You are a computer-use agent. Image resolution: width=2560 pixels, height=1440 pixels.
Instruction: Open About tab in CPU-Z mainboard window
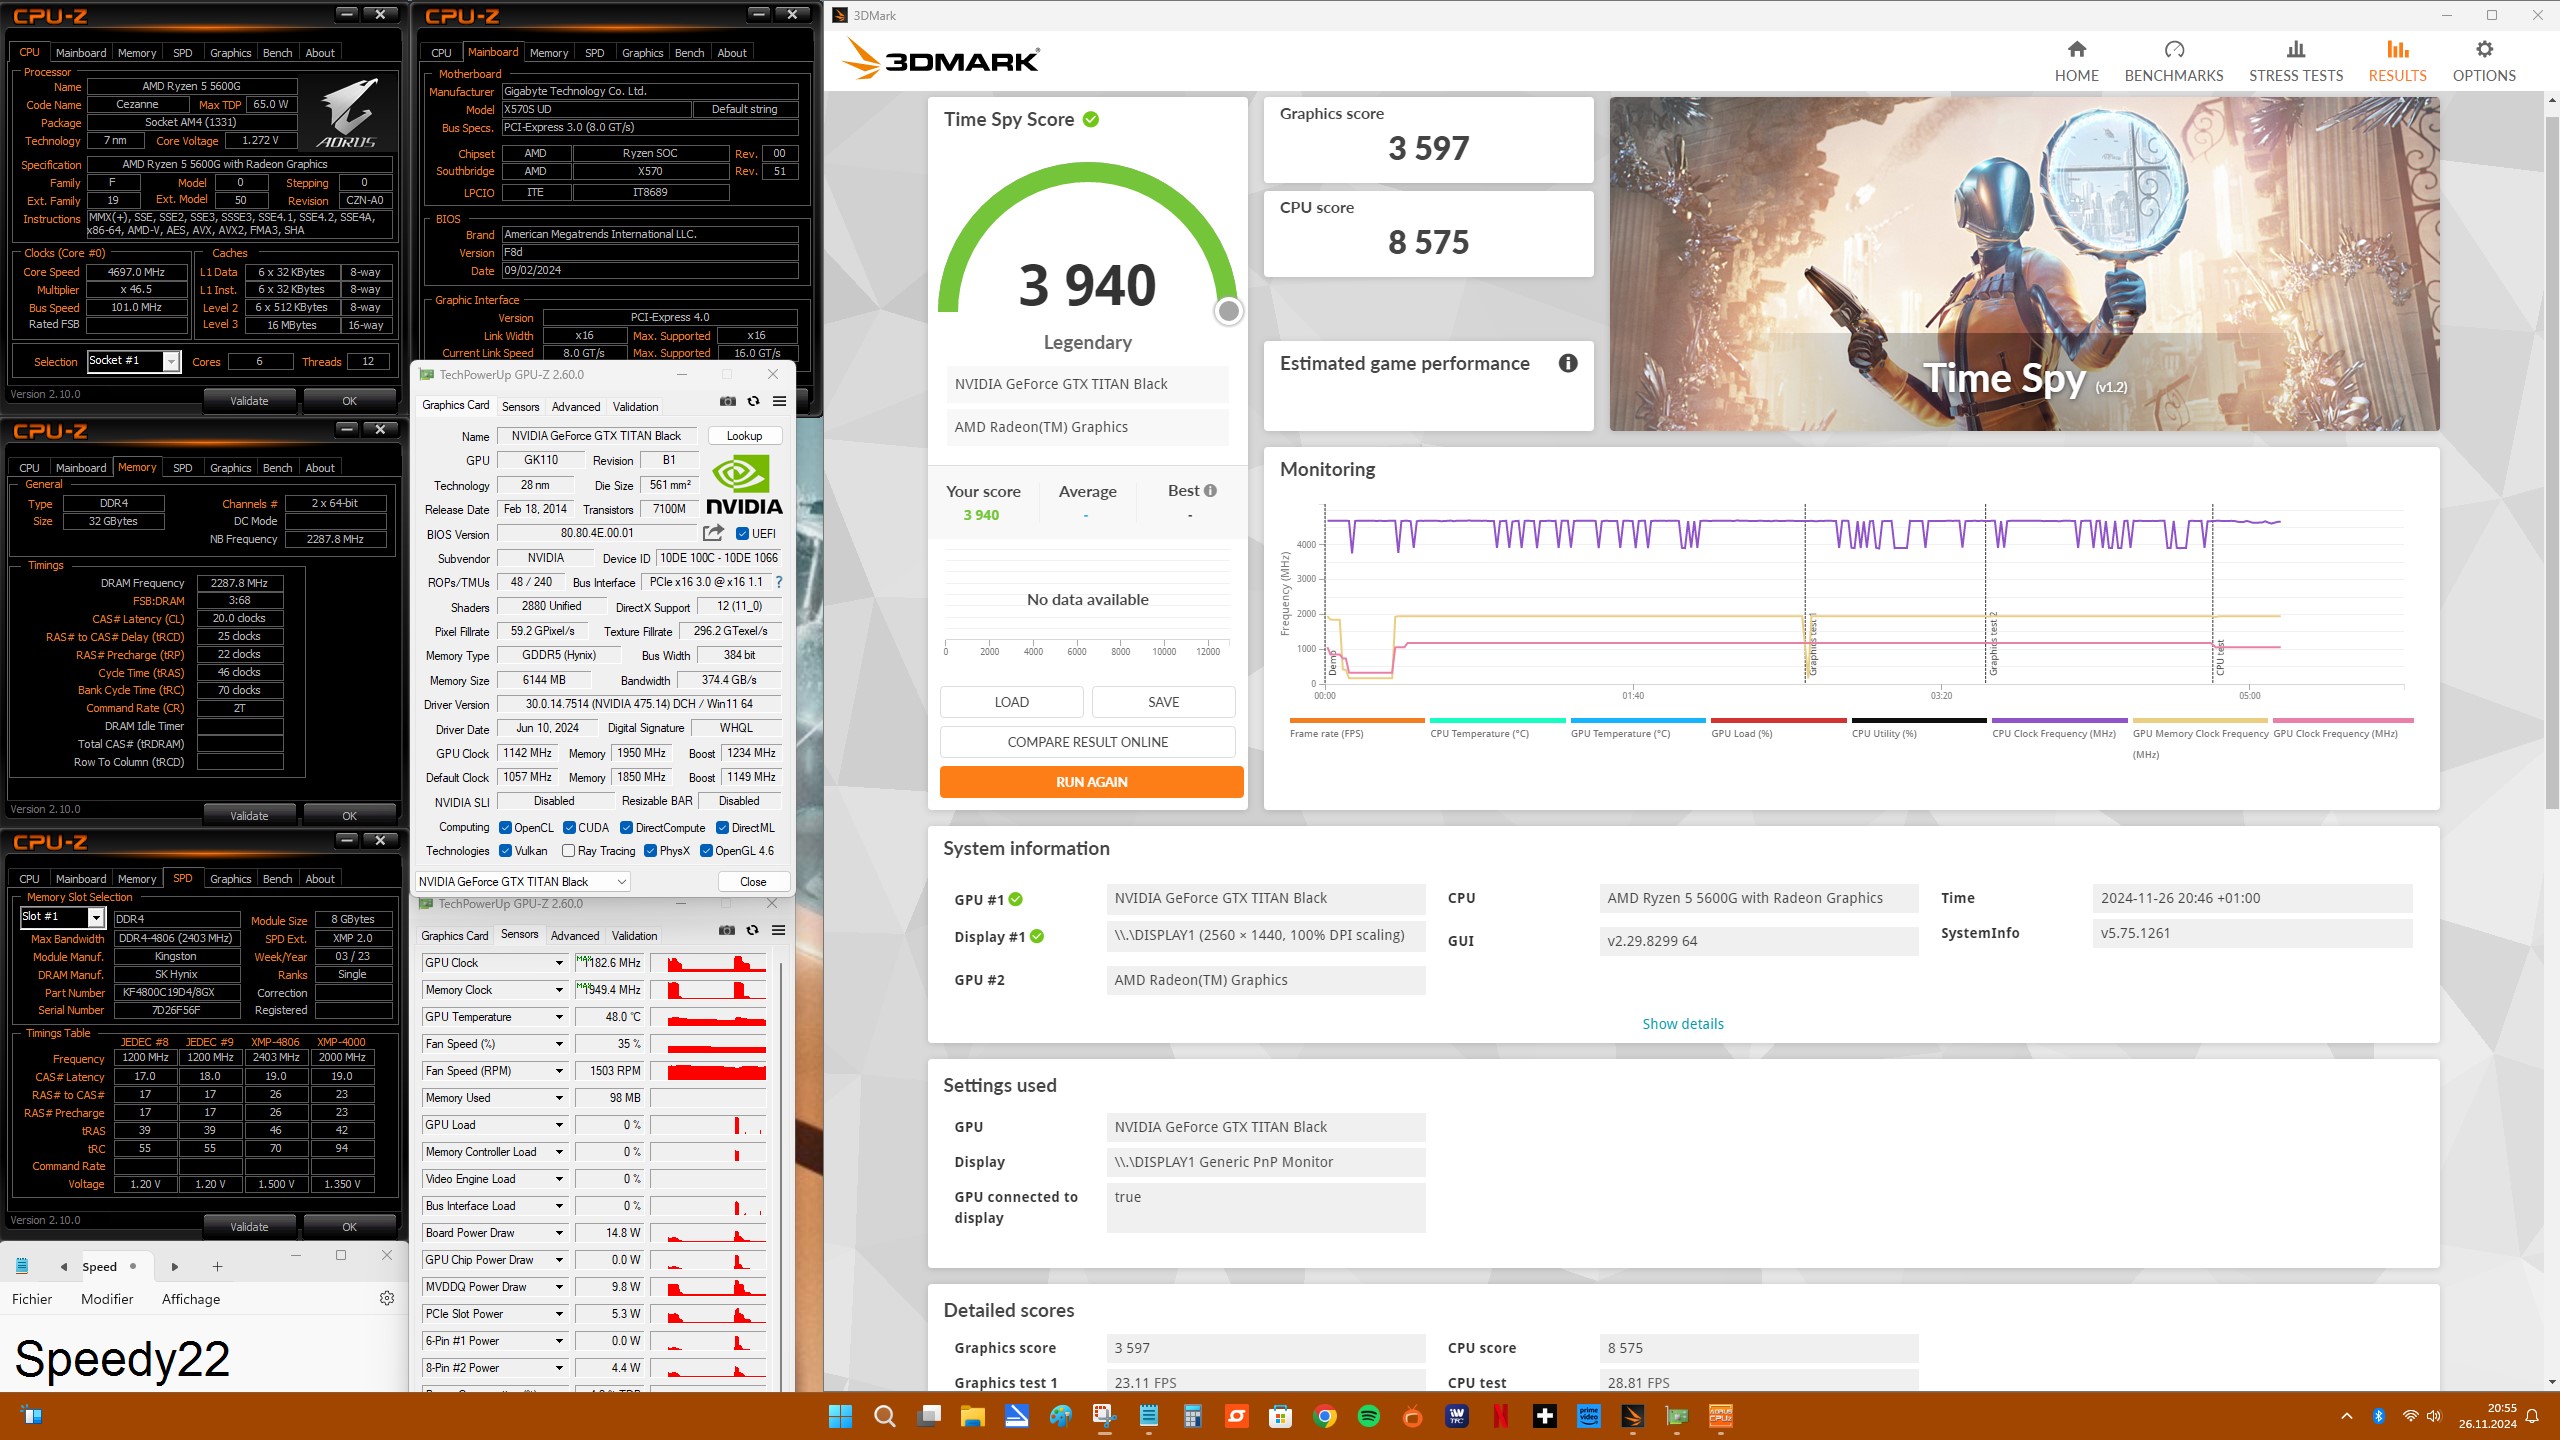732,53
